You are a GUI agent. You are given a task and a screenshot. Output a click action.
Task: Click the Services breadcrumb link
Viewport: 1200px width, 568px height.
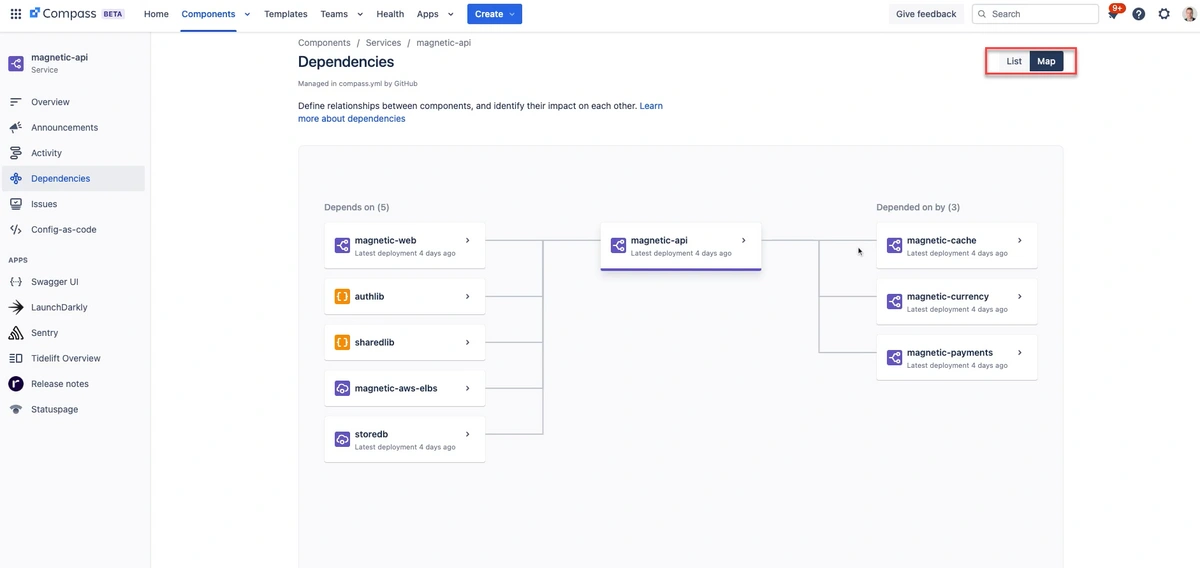coord(383,43)
